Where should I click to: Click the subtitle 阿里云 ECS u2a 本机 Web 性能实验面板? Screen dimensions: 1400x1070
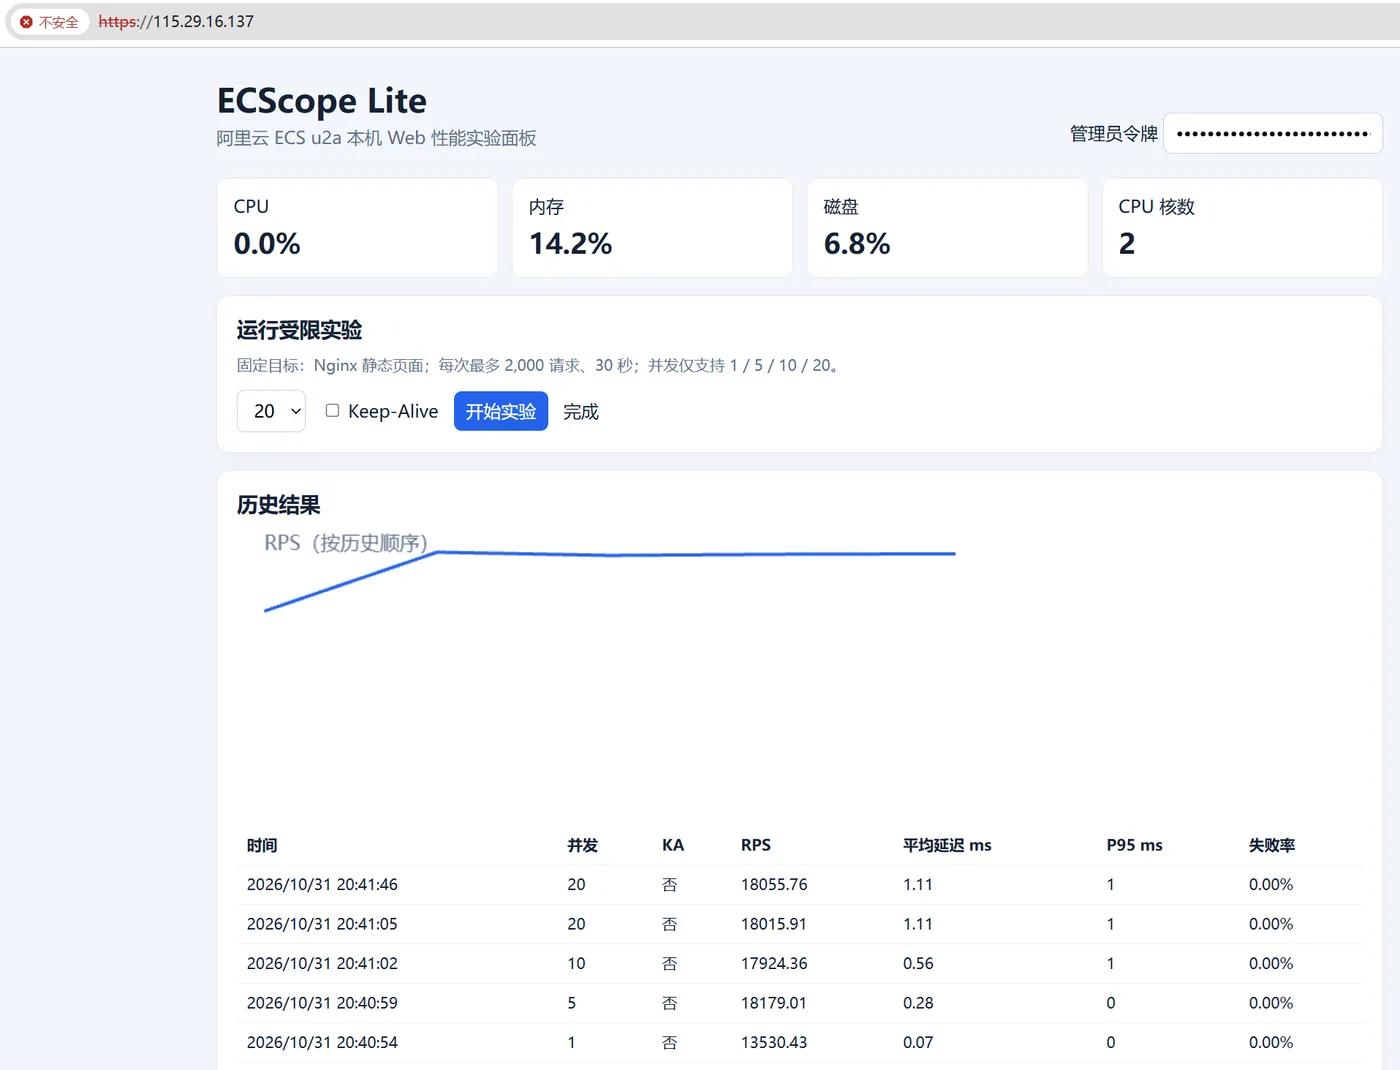[377, 138]
